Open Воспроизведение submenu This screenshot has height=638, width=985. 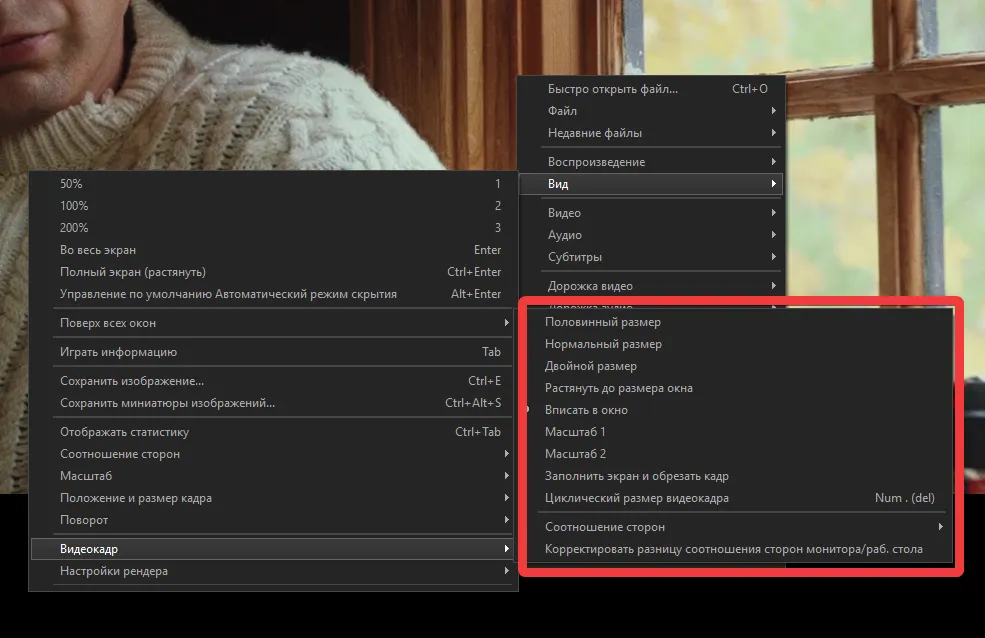click(x=651, y=161)
